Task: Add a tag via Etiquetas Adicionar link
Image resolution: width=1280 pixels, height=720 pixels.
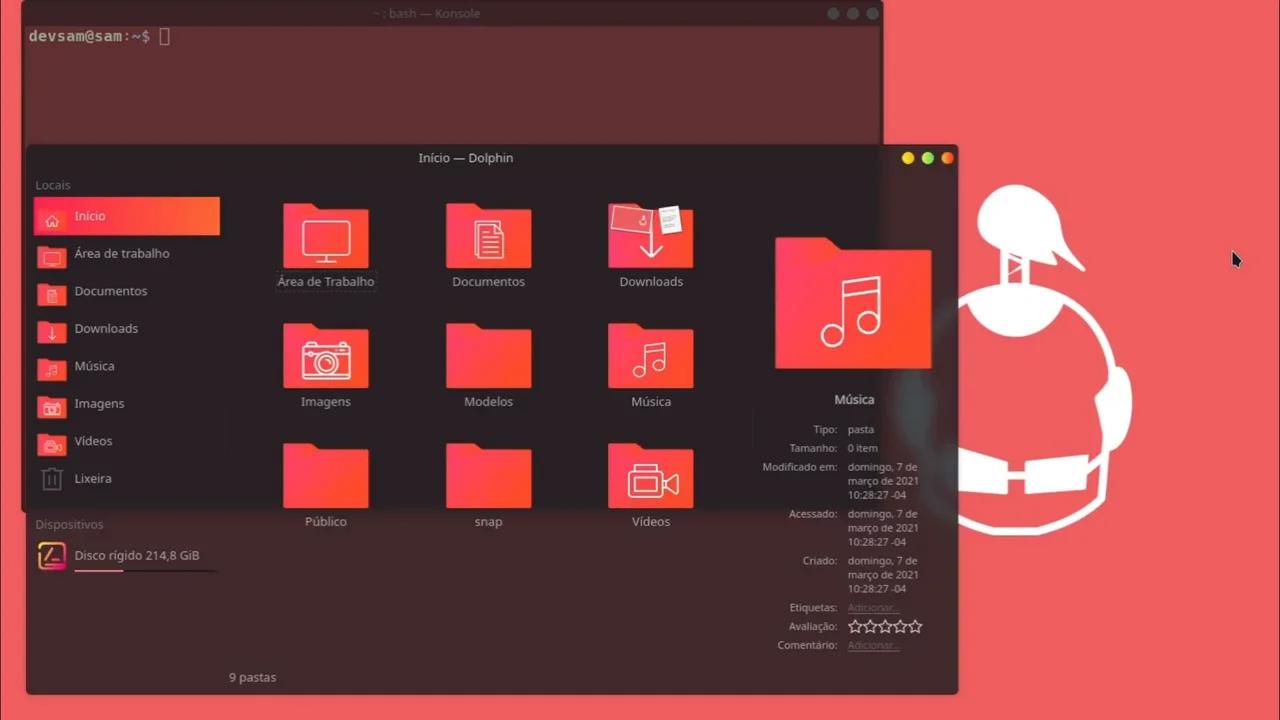Action: coord(874,608)
